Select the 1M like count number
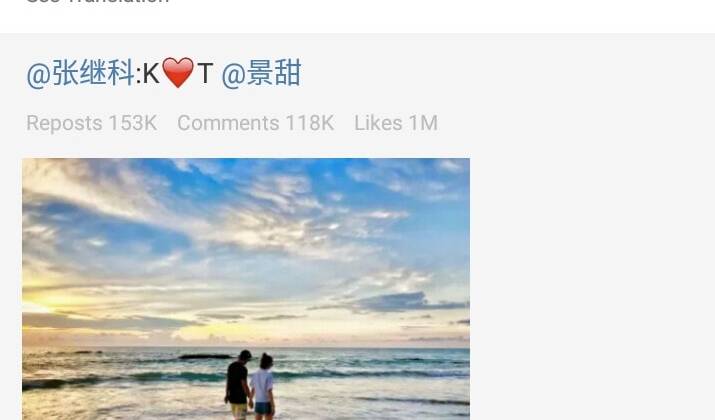Image resolution: width=715 pixels, height=420 pixels. (x=423, y=123)
